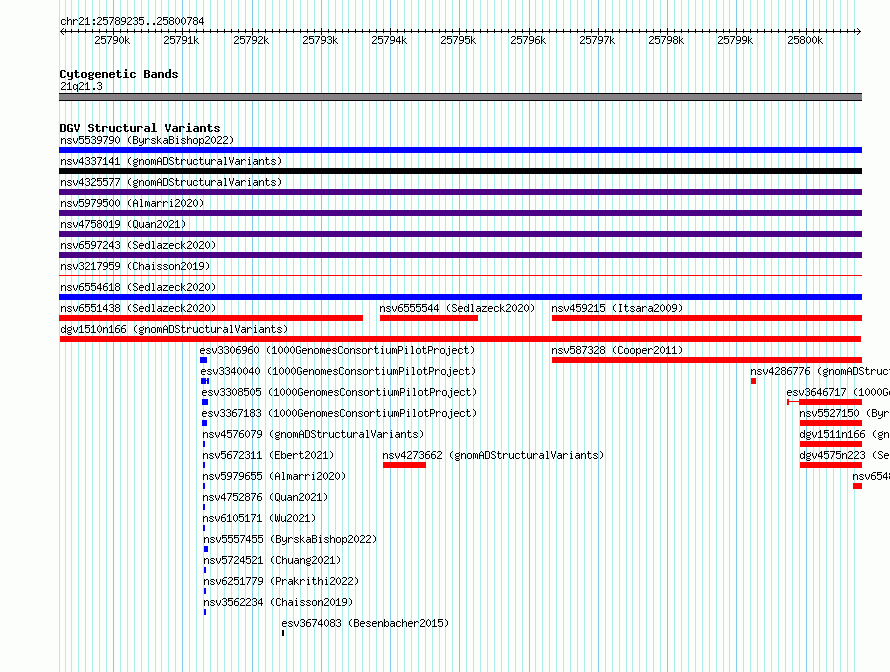The width and height of the screenshot is (890, 672).
Task: Select the red nsv6551438 variant bar
Action: tap(211, 318)
